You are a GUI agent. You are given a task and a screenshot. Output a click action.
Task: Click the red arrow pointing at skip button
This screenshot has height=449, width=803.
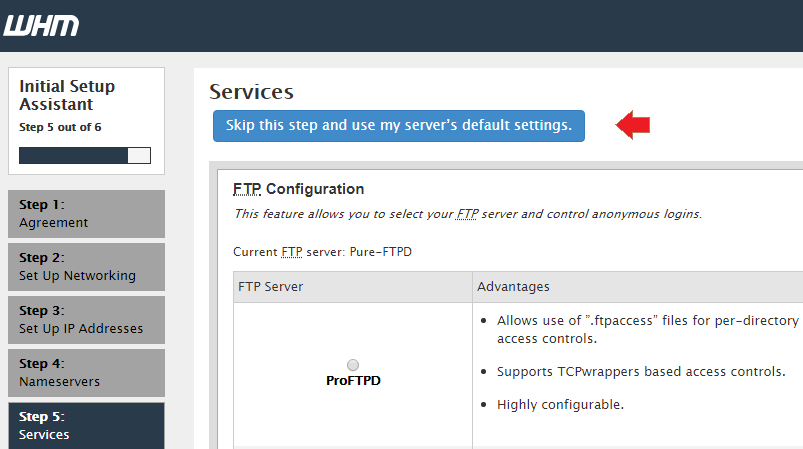632,125
